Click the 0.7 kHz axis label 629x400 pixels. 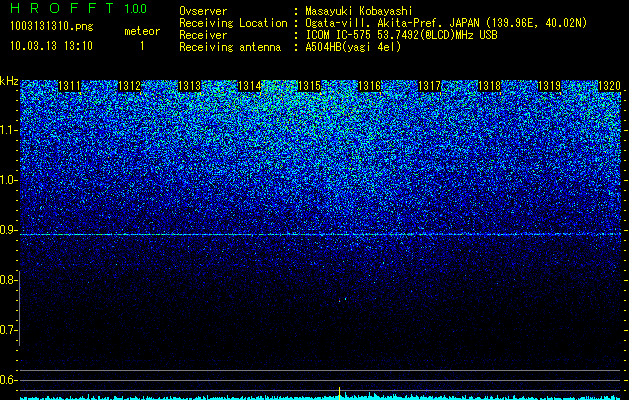[x=8, y=330]
